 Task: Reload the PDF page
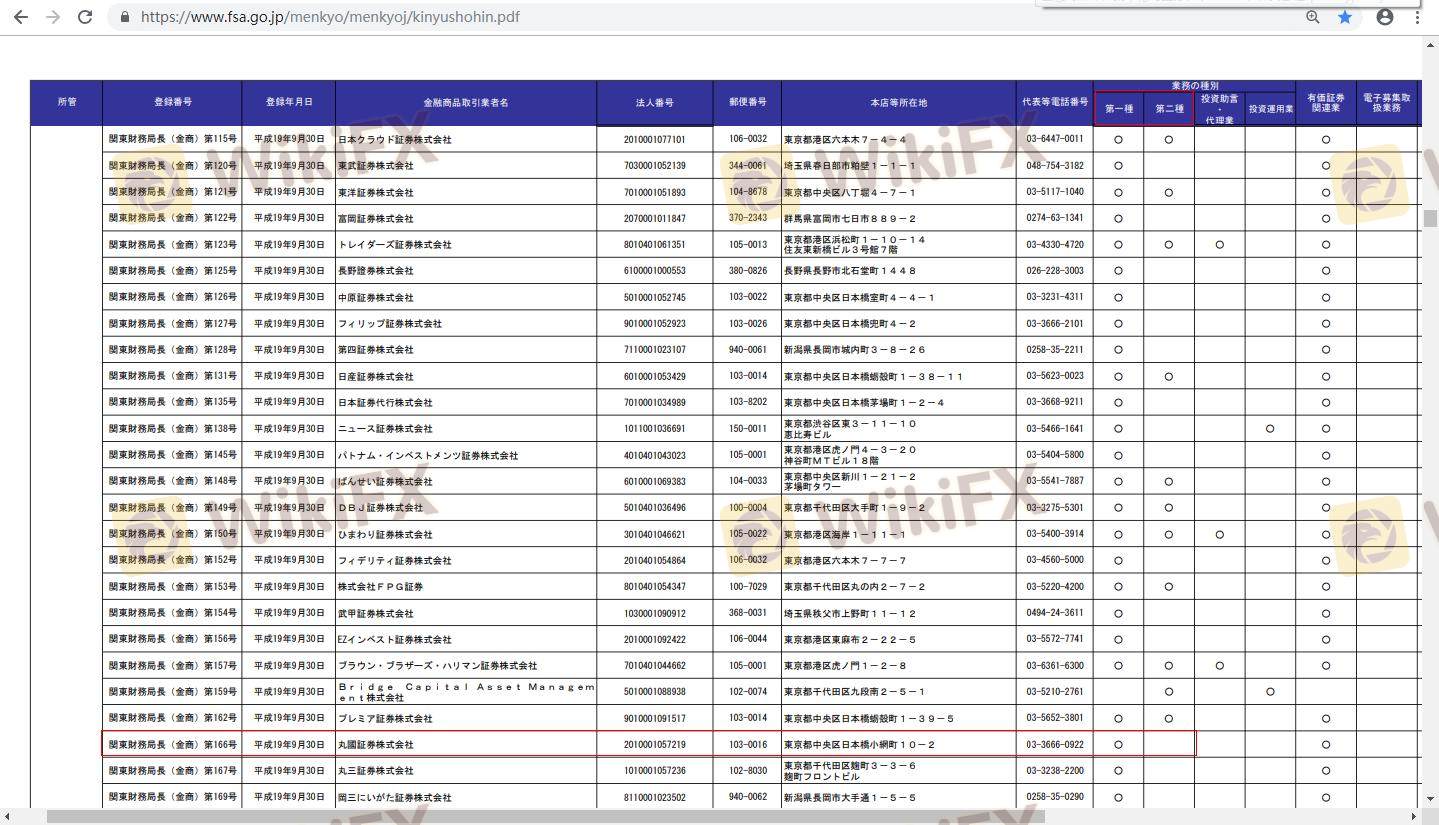85,17
